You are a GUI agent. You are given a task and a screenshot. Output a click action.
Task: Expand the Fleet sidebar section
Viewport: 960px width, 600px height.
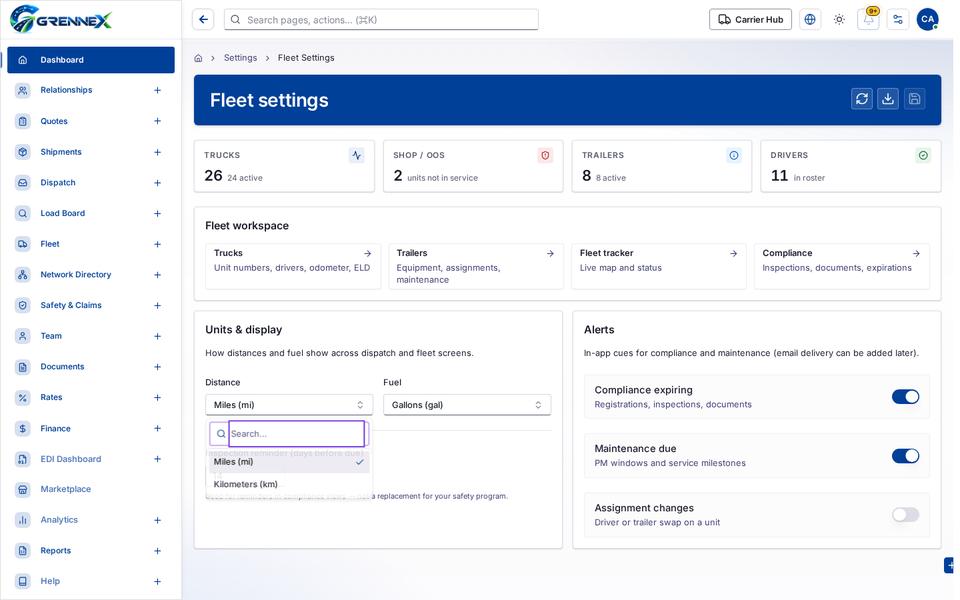click(157, 244)
